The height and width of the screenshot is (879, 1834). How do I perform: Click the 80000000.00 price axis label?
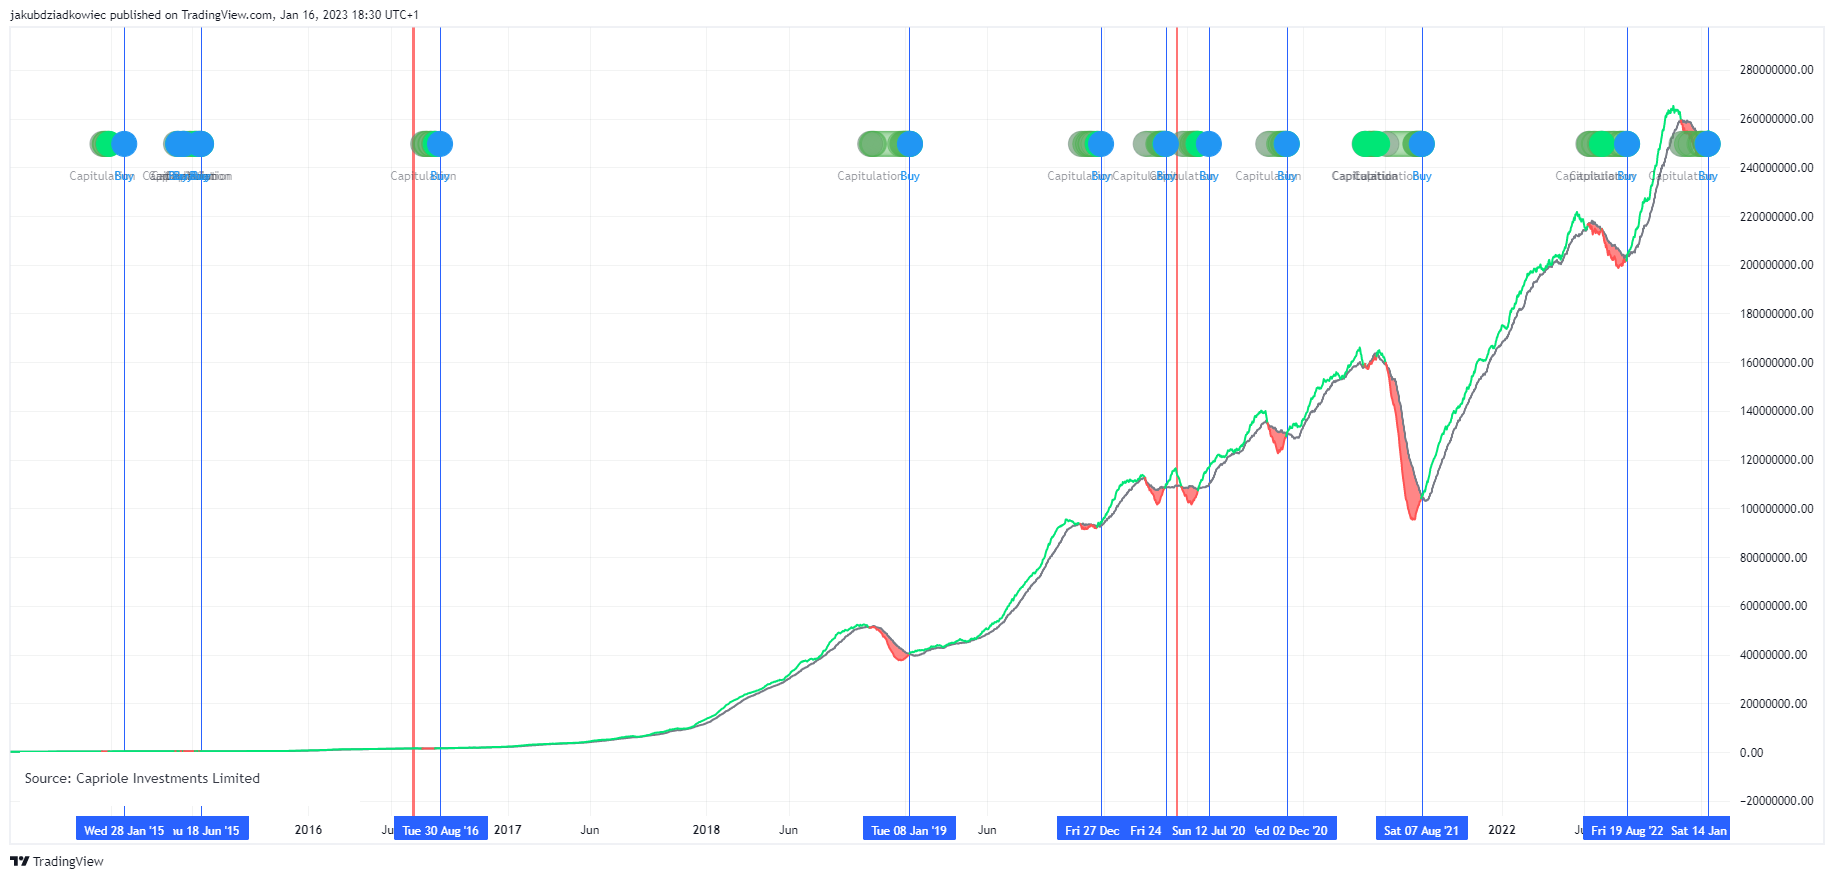pos(1773,558)
